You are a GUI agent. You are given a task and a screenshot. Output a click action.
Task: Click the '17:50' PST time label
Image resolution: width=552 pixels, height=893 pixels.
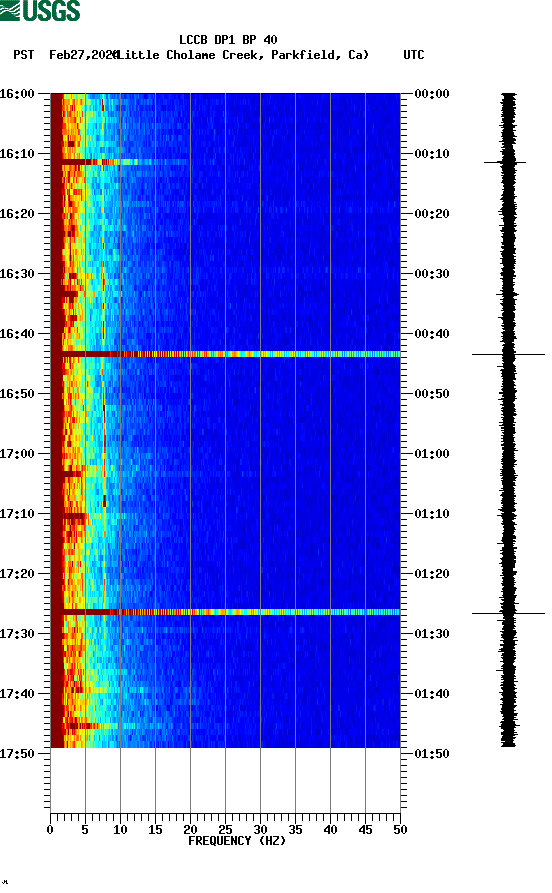tap(17, 753)
